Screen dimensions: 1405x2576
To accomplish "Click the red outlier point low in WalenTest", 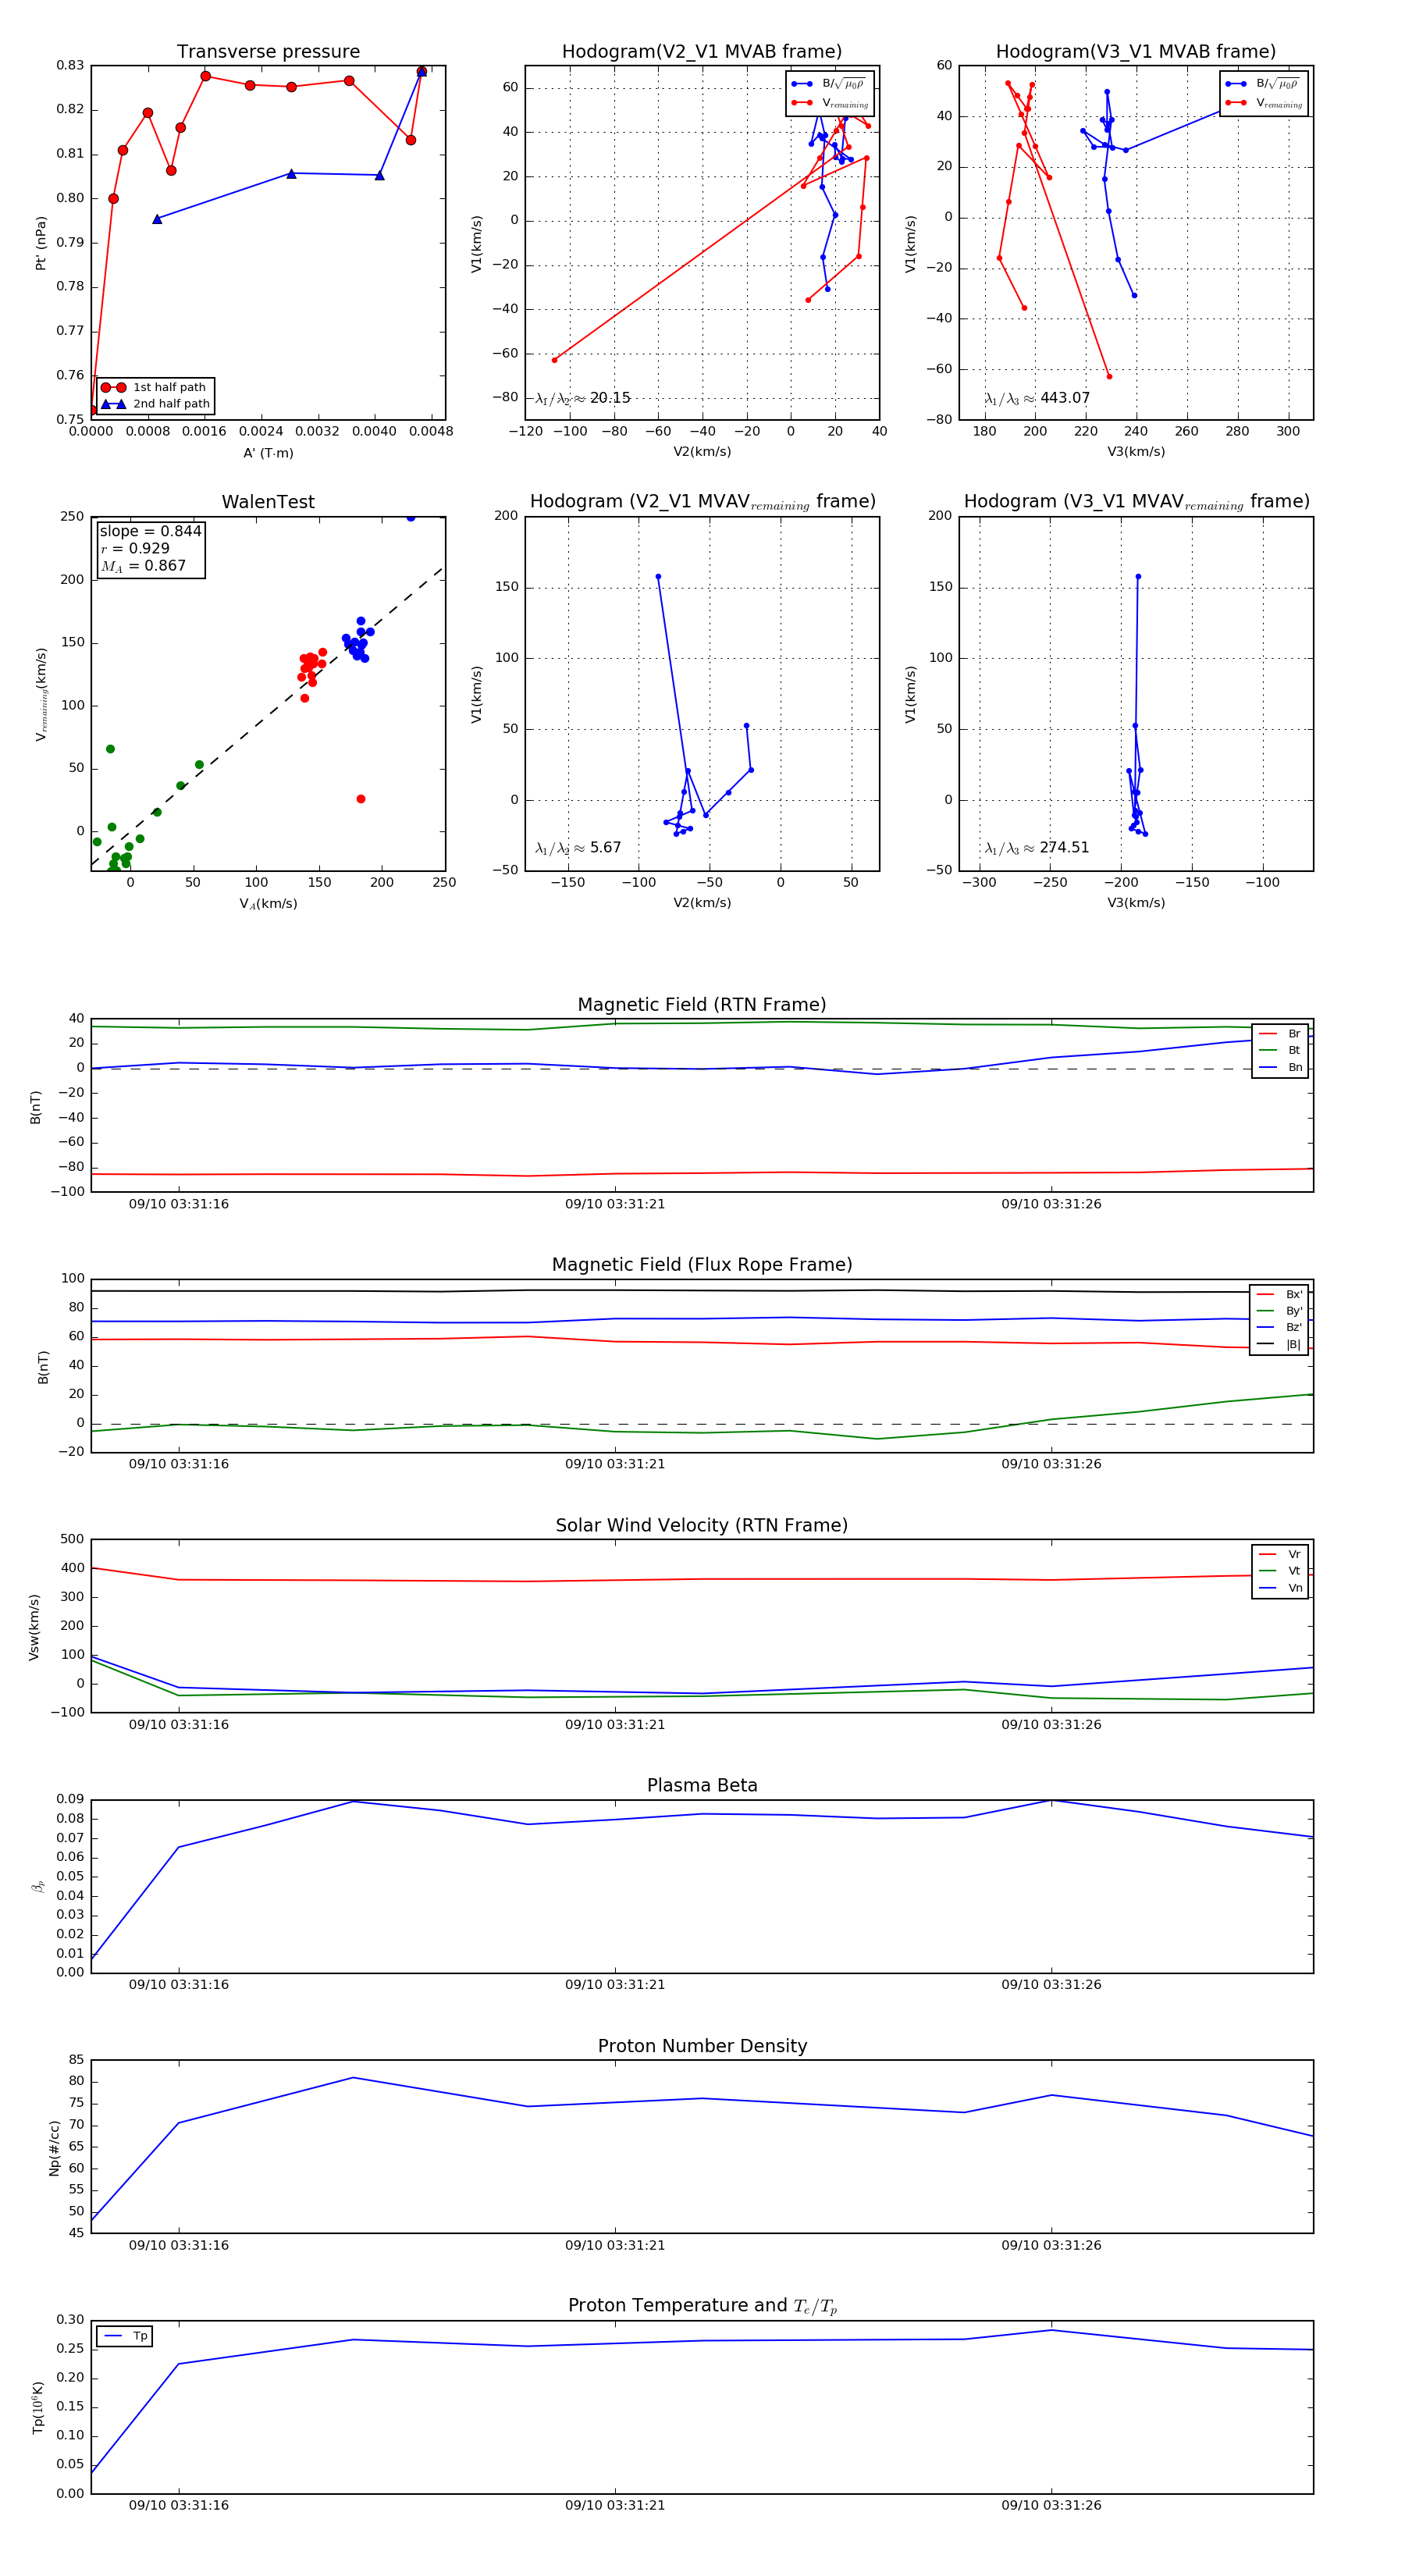I will [361, 799].
